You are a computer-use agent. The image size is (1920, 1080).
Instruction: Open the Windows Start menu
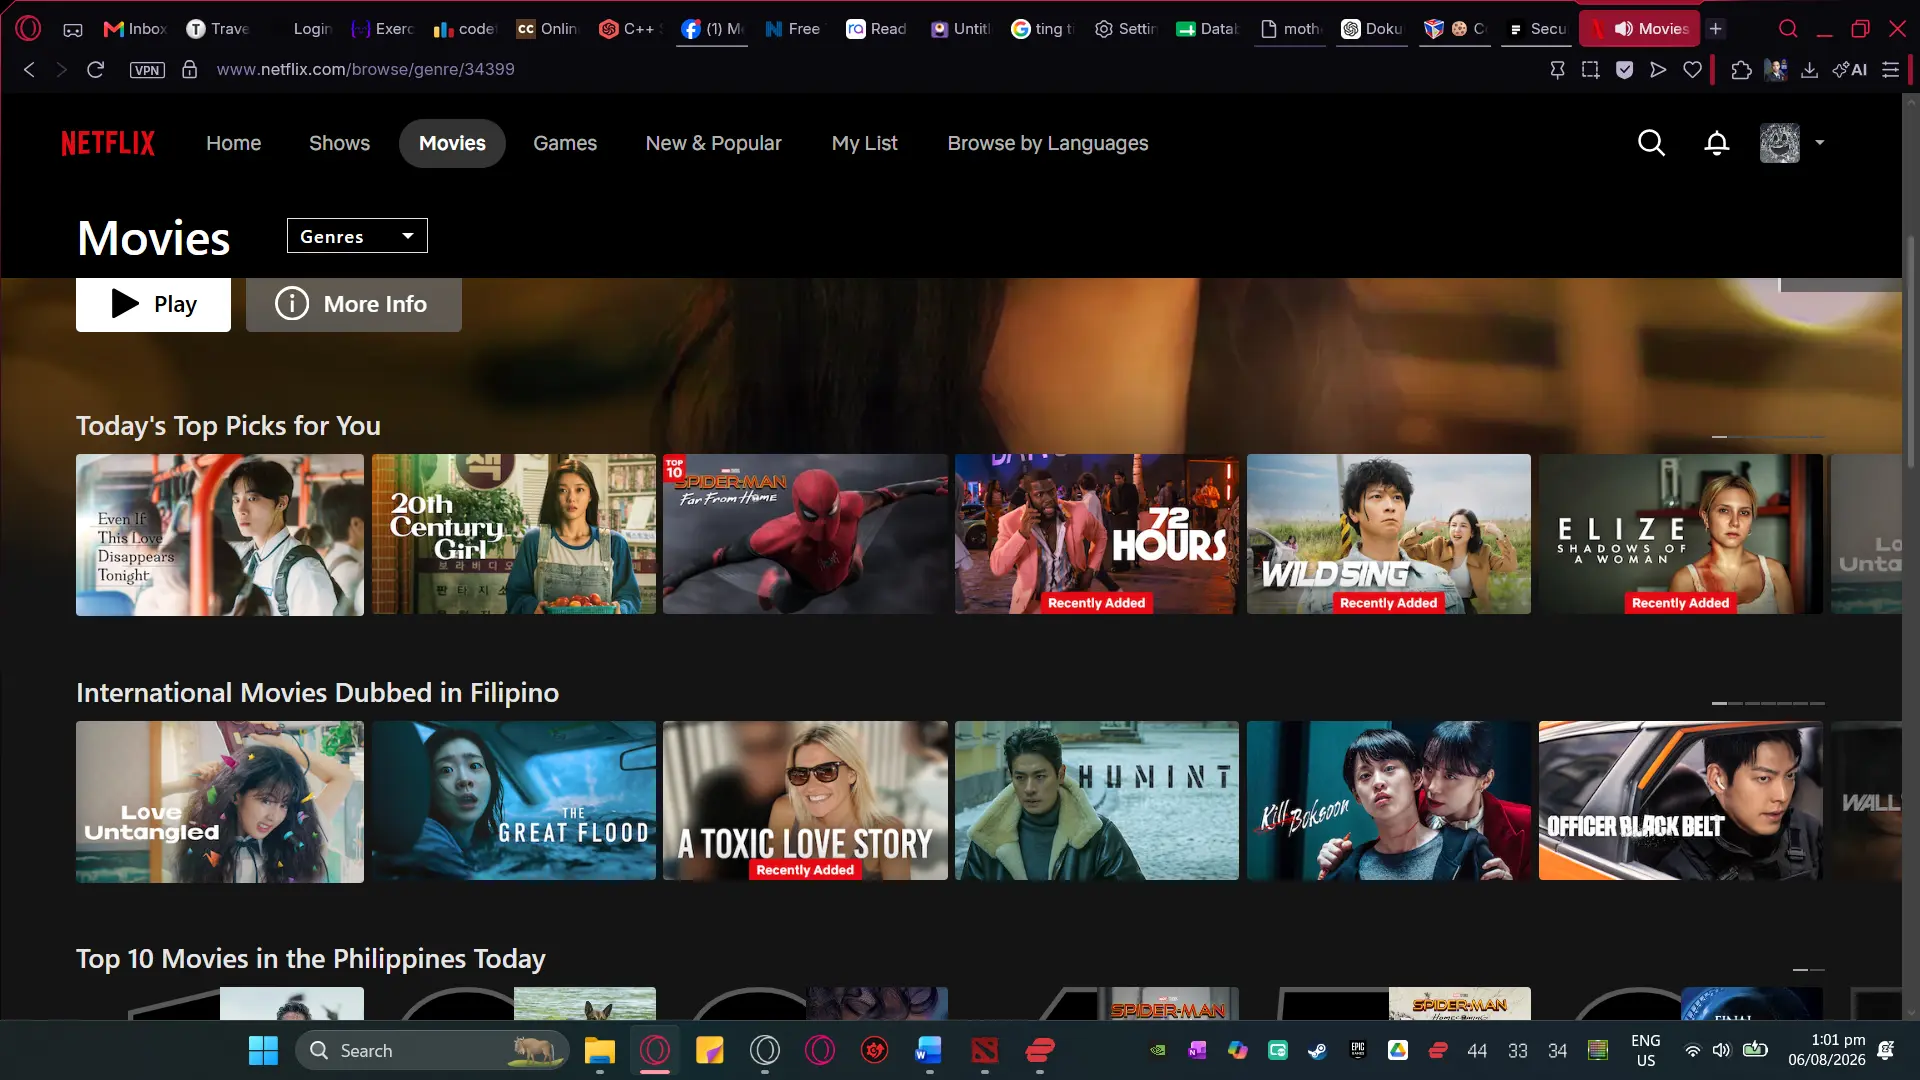pyautogui.click(x=263, y=1050)
